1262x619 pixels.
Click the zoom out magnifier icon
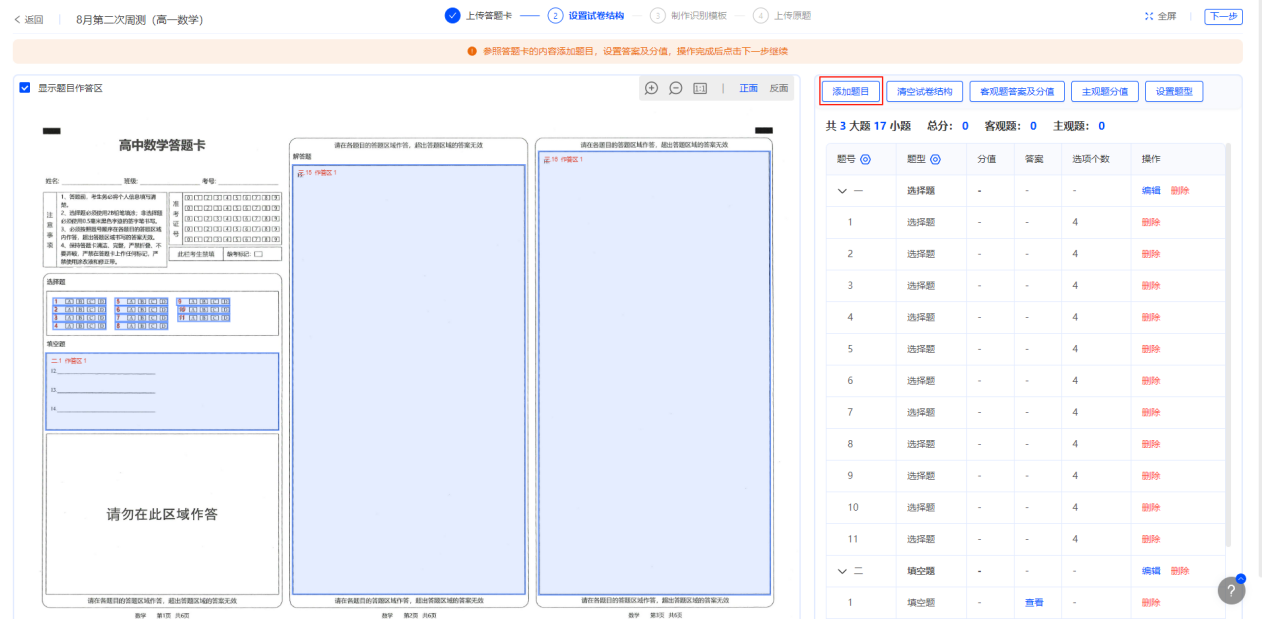coord(676,88)
